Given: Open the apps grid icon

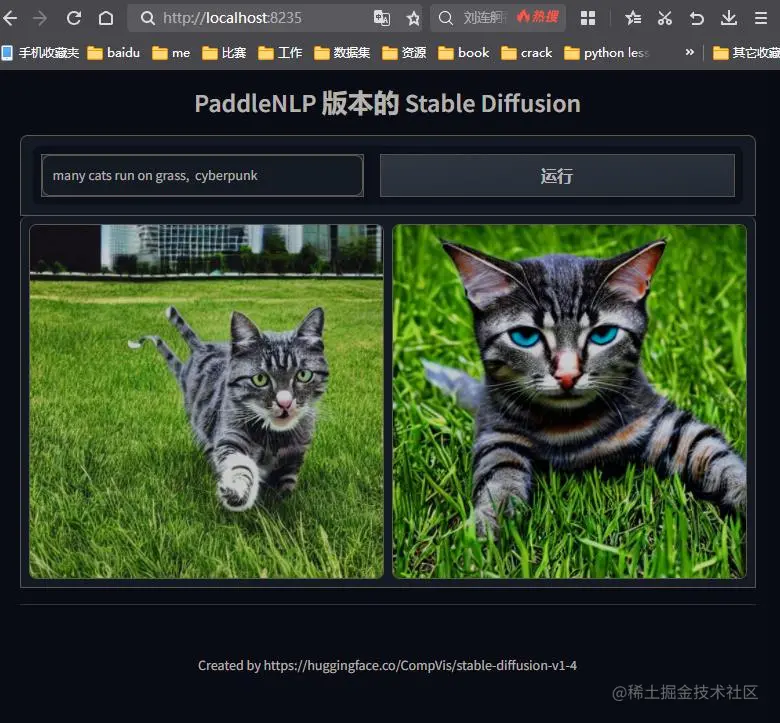Looking at the screenshot, I should pyautogui.click(x=588, y=18).
